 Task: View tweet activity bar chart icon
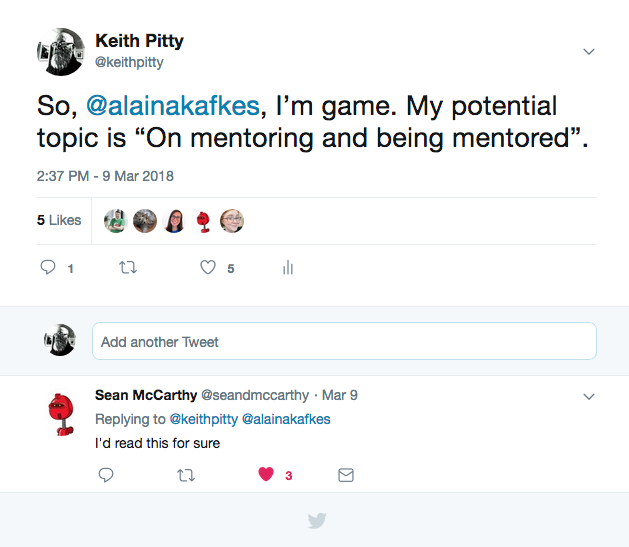click(x=288, y=267)
